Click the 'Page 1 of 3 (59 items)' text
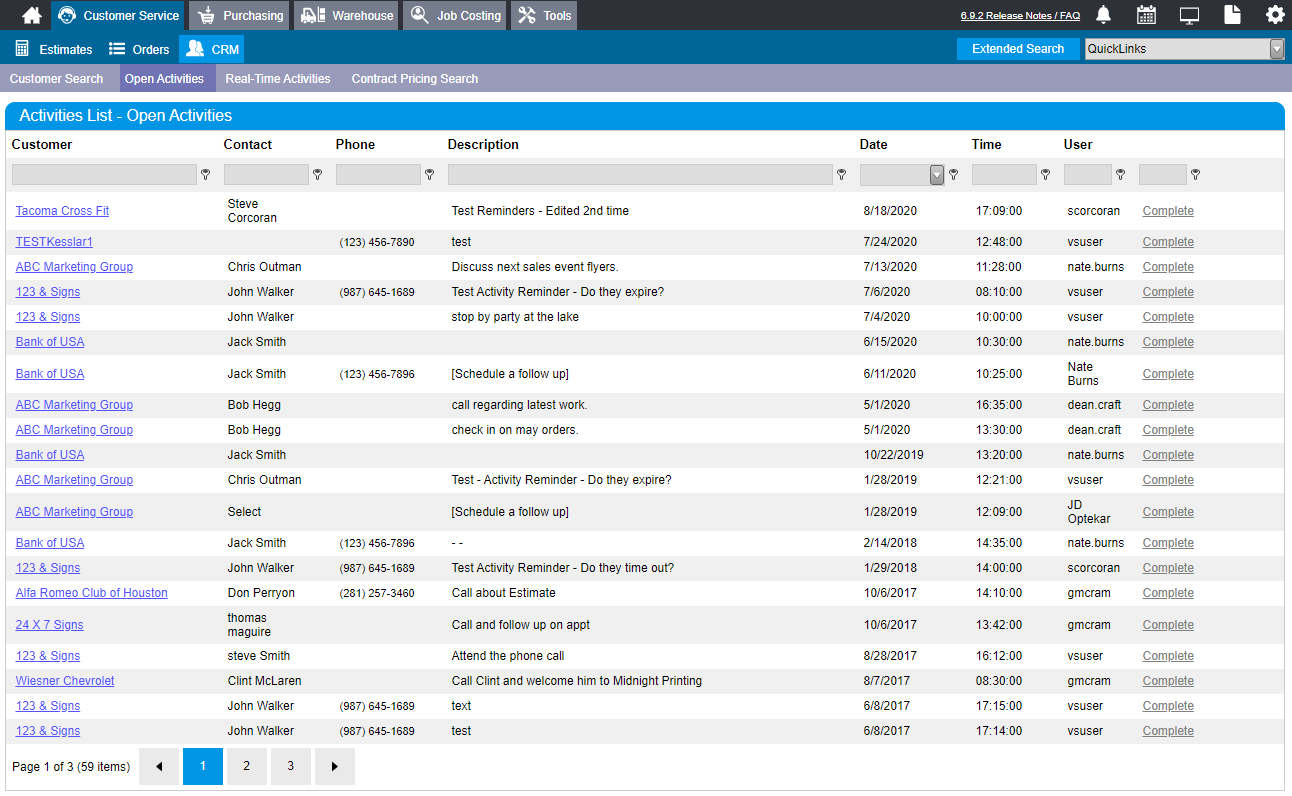This screenshot has width=1292, height=796. point(71,767)
